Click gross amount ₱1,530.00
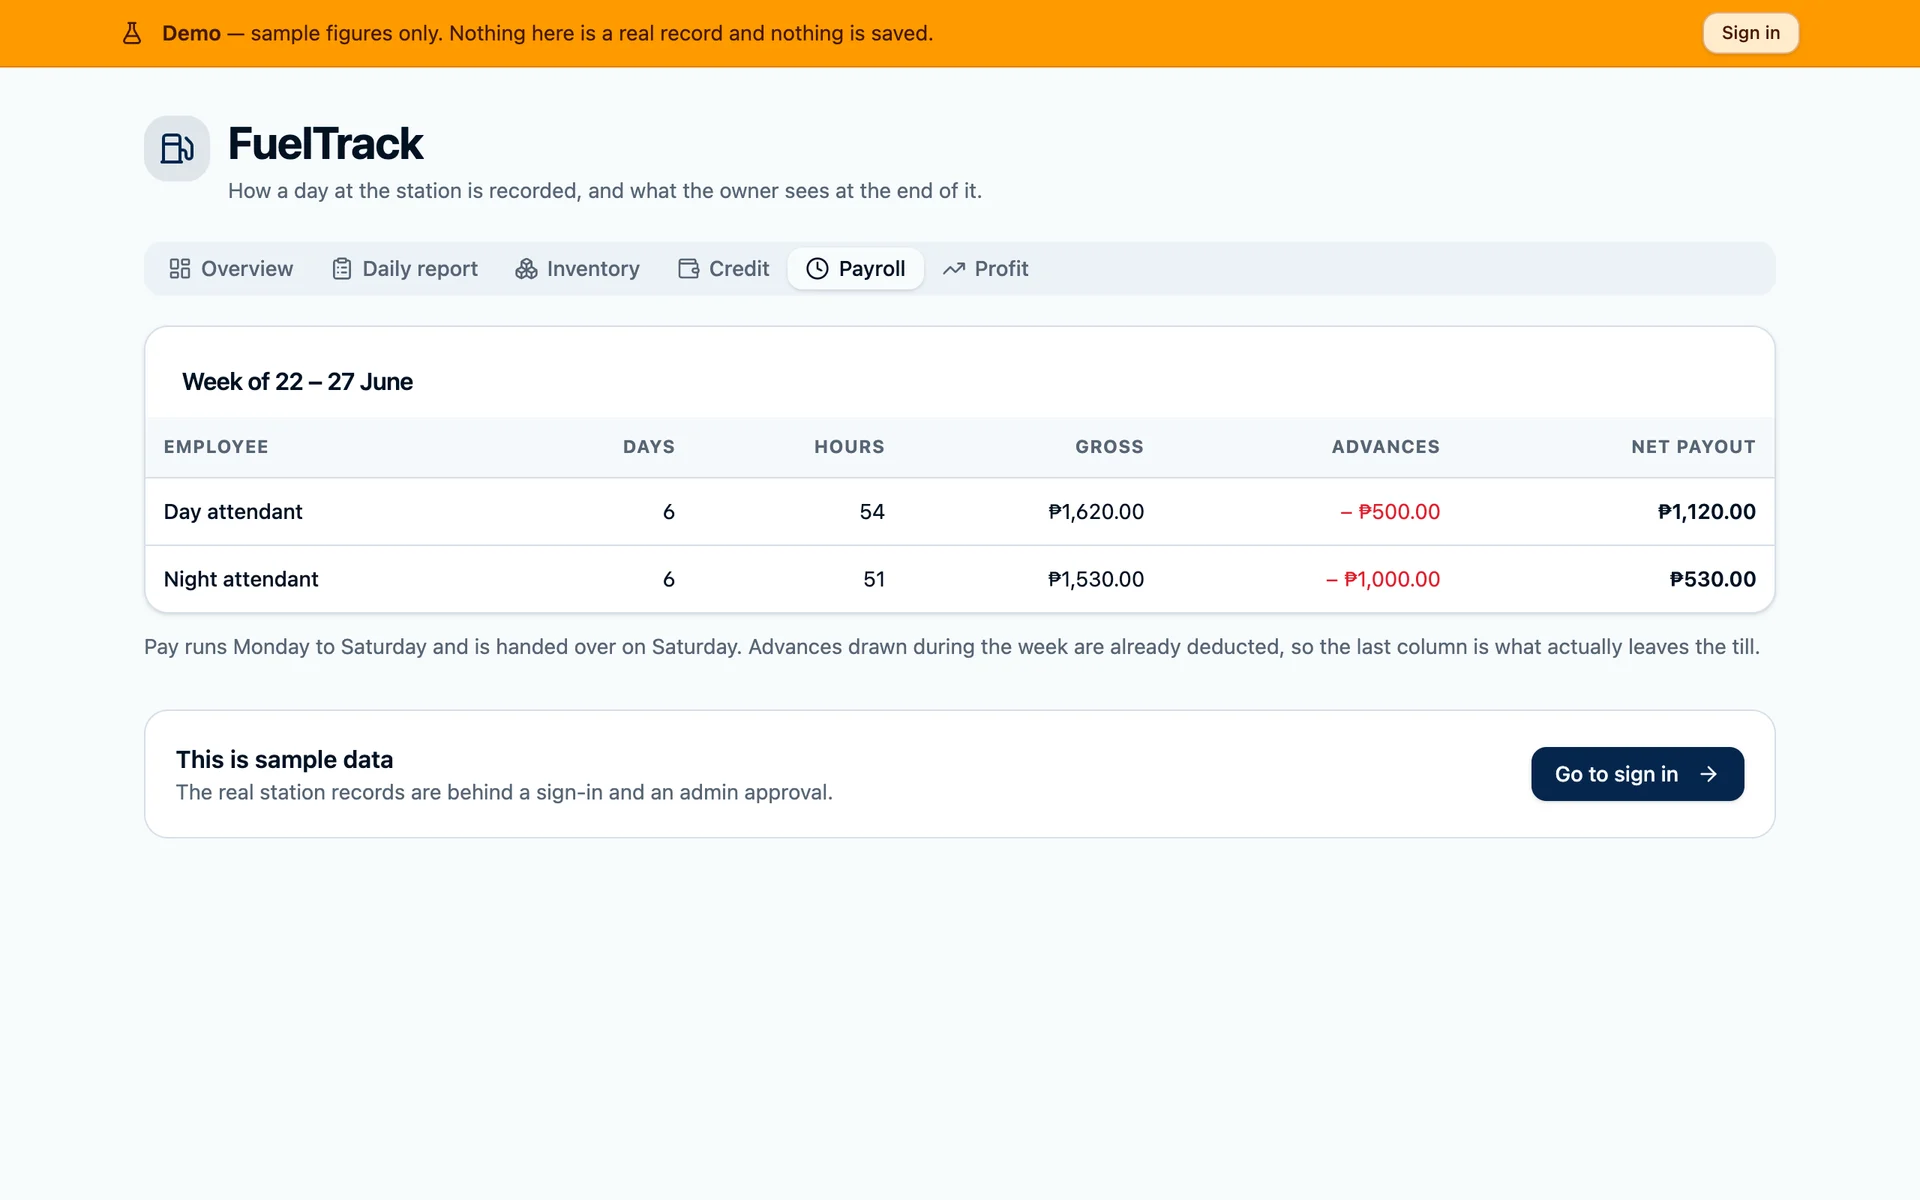Image resolution: width=1920 pixels, height=1200 pixels. [x=1096, y=580]
